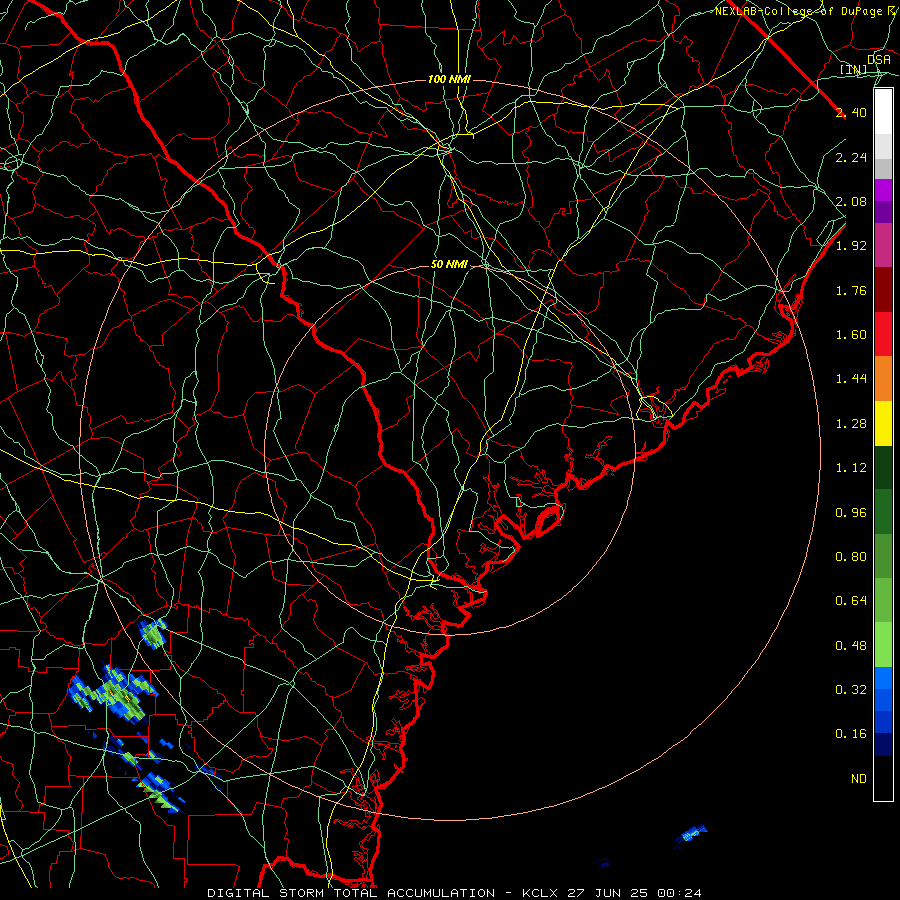Click the bright red legend color swatch

[883, 335]
